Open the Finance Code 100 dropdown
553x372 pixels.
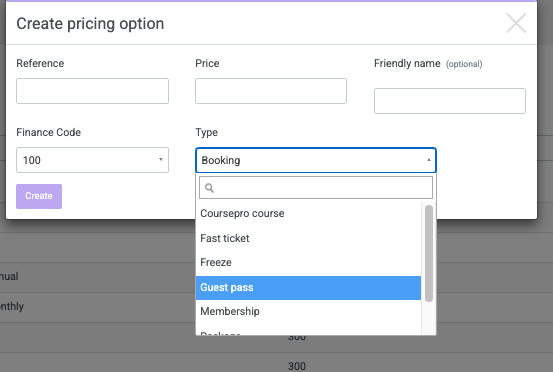pyautogui.click(x=92, y=160)
